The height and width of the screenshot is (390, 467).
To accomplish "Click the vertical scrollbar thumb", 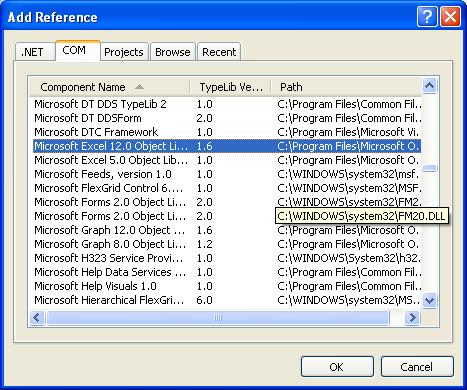I will pyautogui.click(x=430, y=168).
